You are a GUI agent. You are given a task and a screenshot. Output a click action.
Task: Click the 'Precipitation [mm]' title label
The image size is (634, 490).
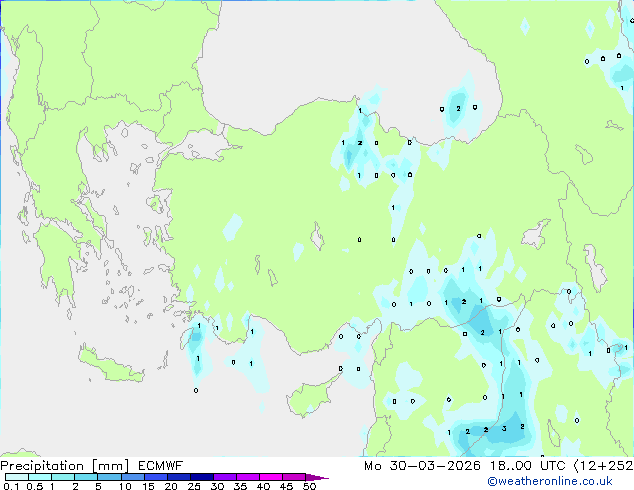pyautogui.click(x=65, y=466)
